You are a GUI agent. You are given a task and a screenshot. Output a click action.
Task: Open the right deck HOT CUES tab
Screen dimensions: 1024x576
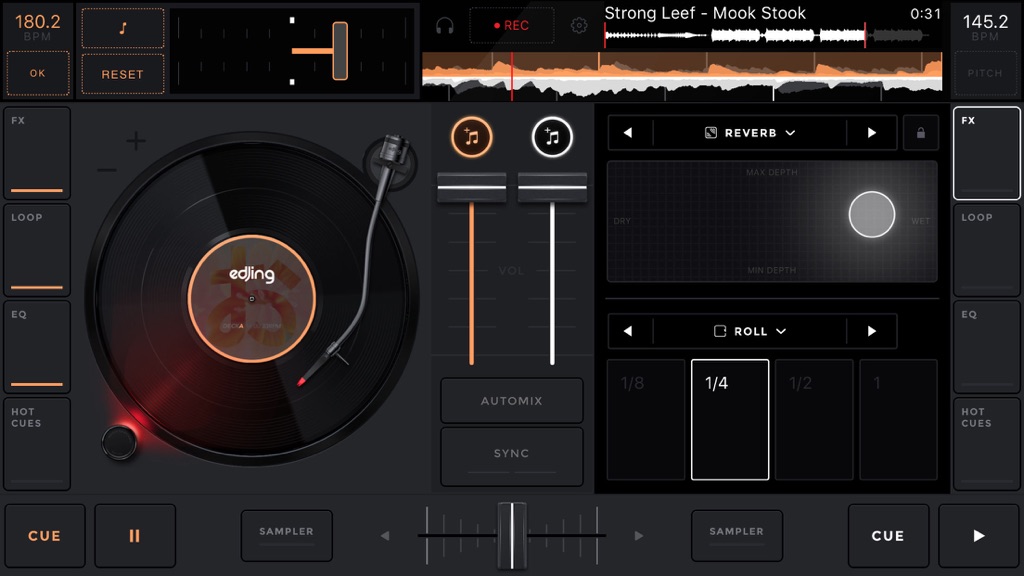click(986, 444)
